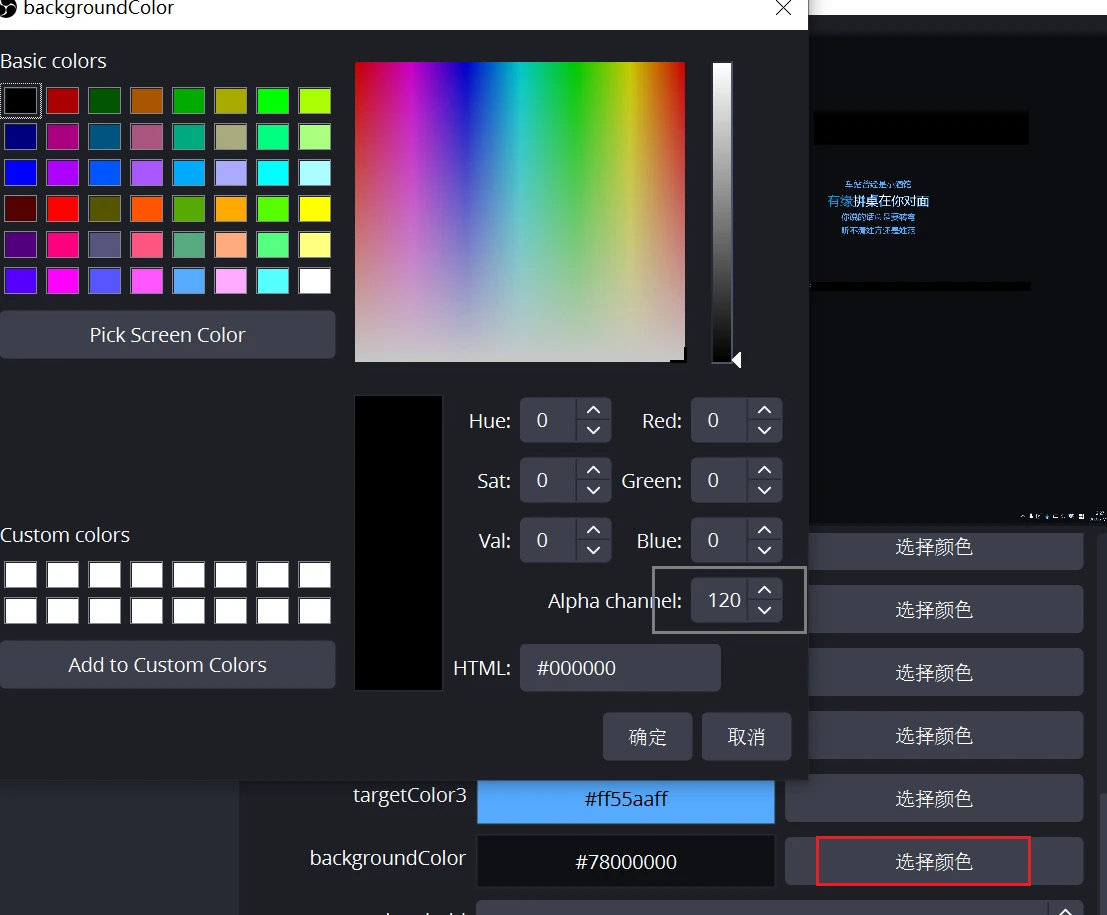Image resolution: width=1107 pixels, height=915 pixels.
Task: Decrease the Red value with down arrow
Action: (x=765, y=430)
